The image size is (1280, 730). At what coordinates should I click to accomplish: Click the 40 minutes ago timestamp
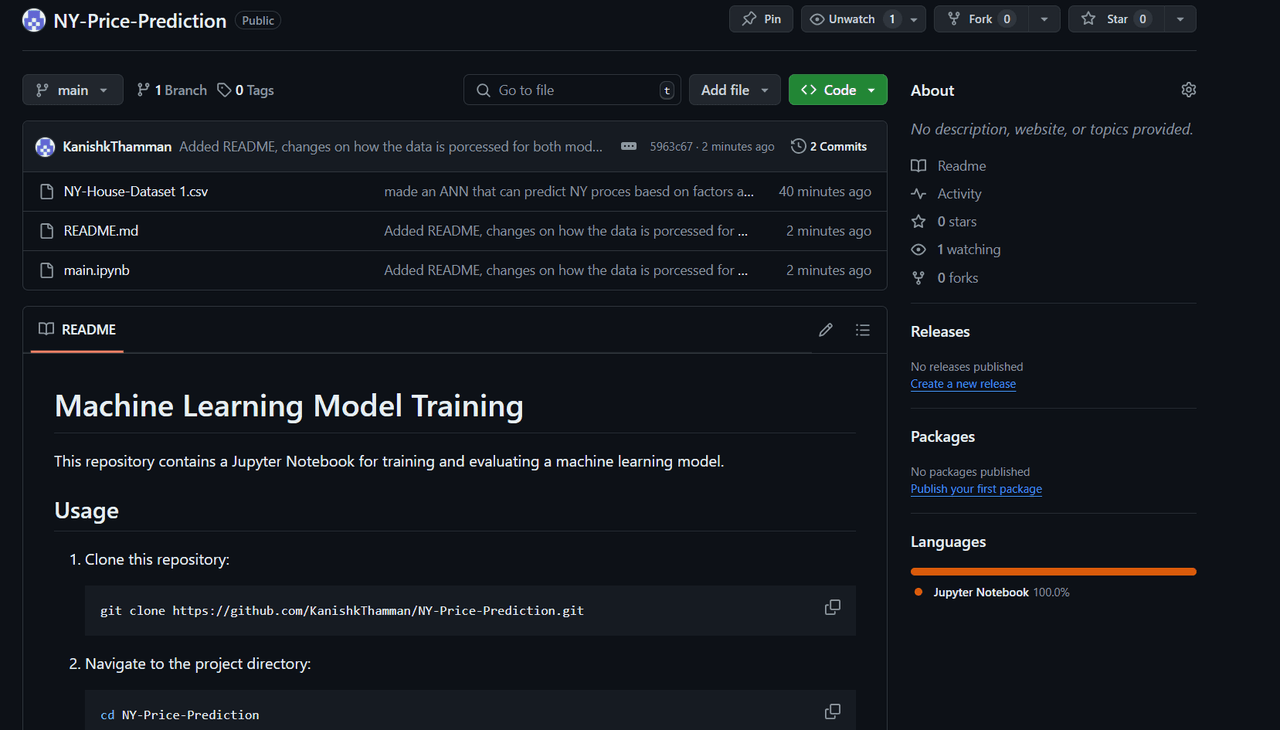tap(825, 191)
